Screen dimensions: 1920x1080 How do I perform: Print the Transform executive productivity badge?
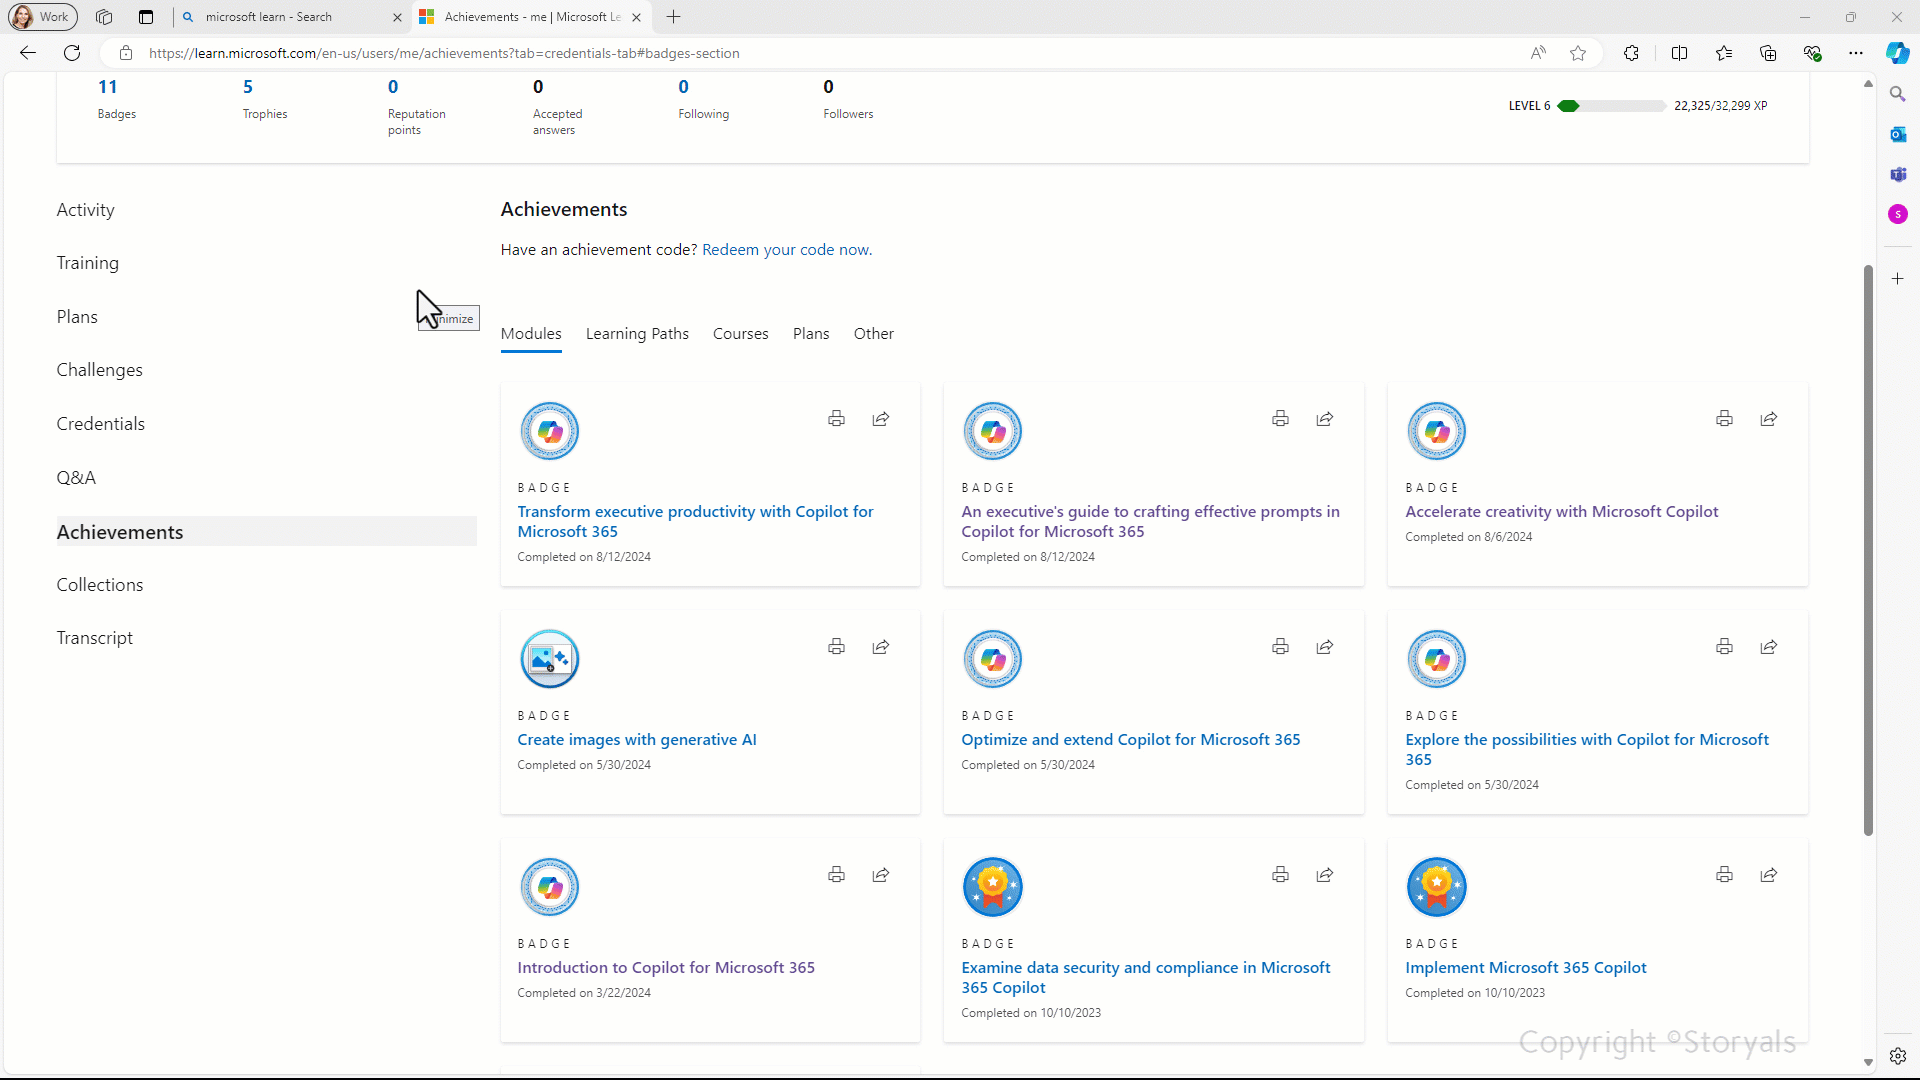coord(836,418)
